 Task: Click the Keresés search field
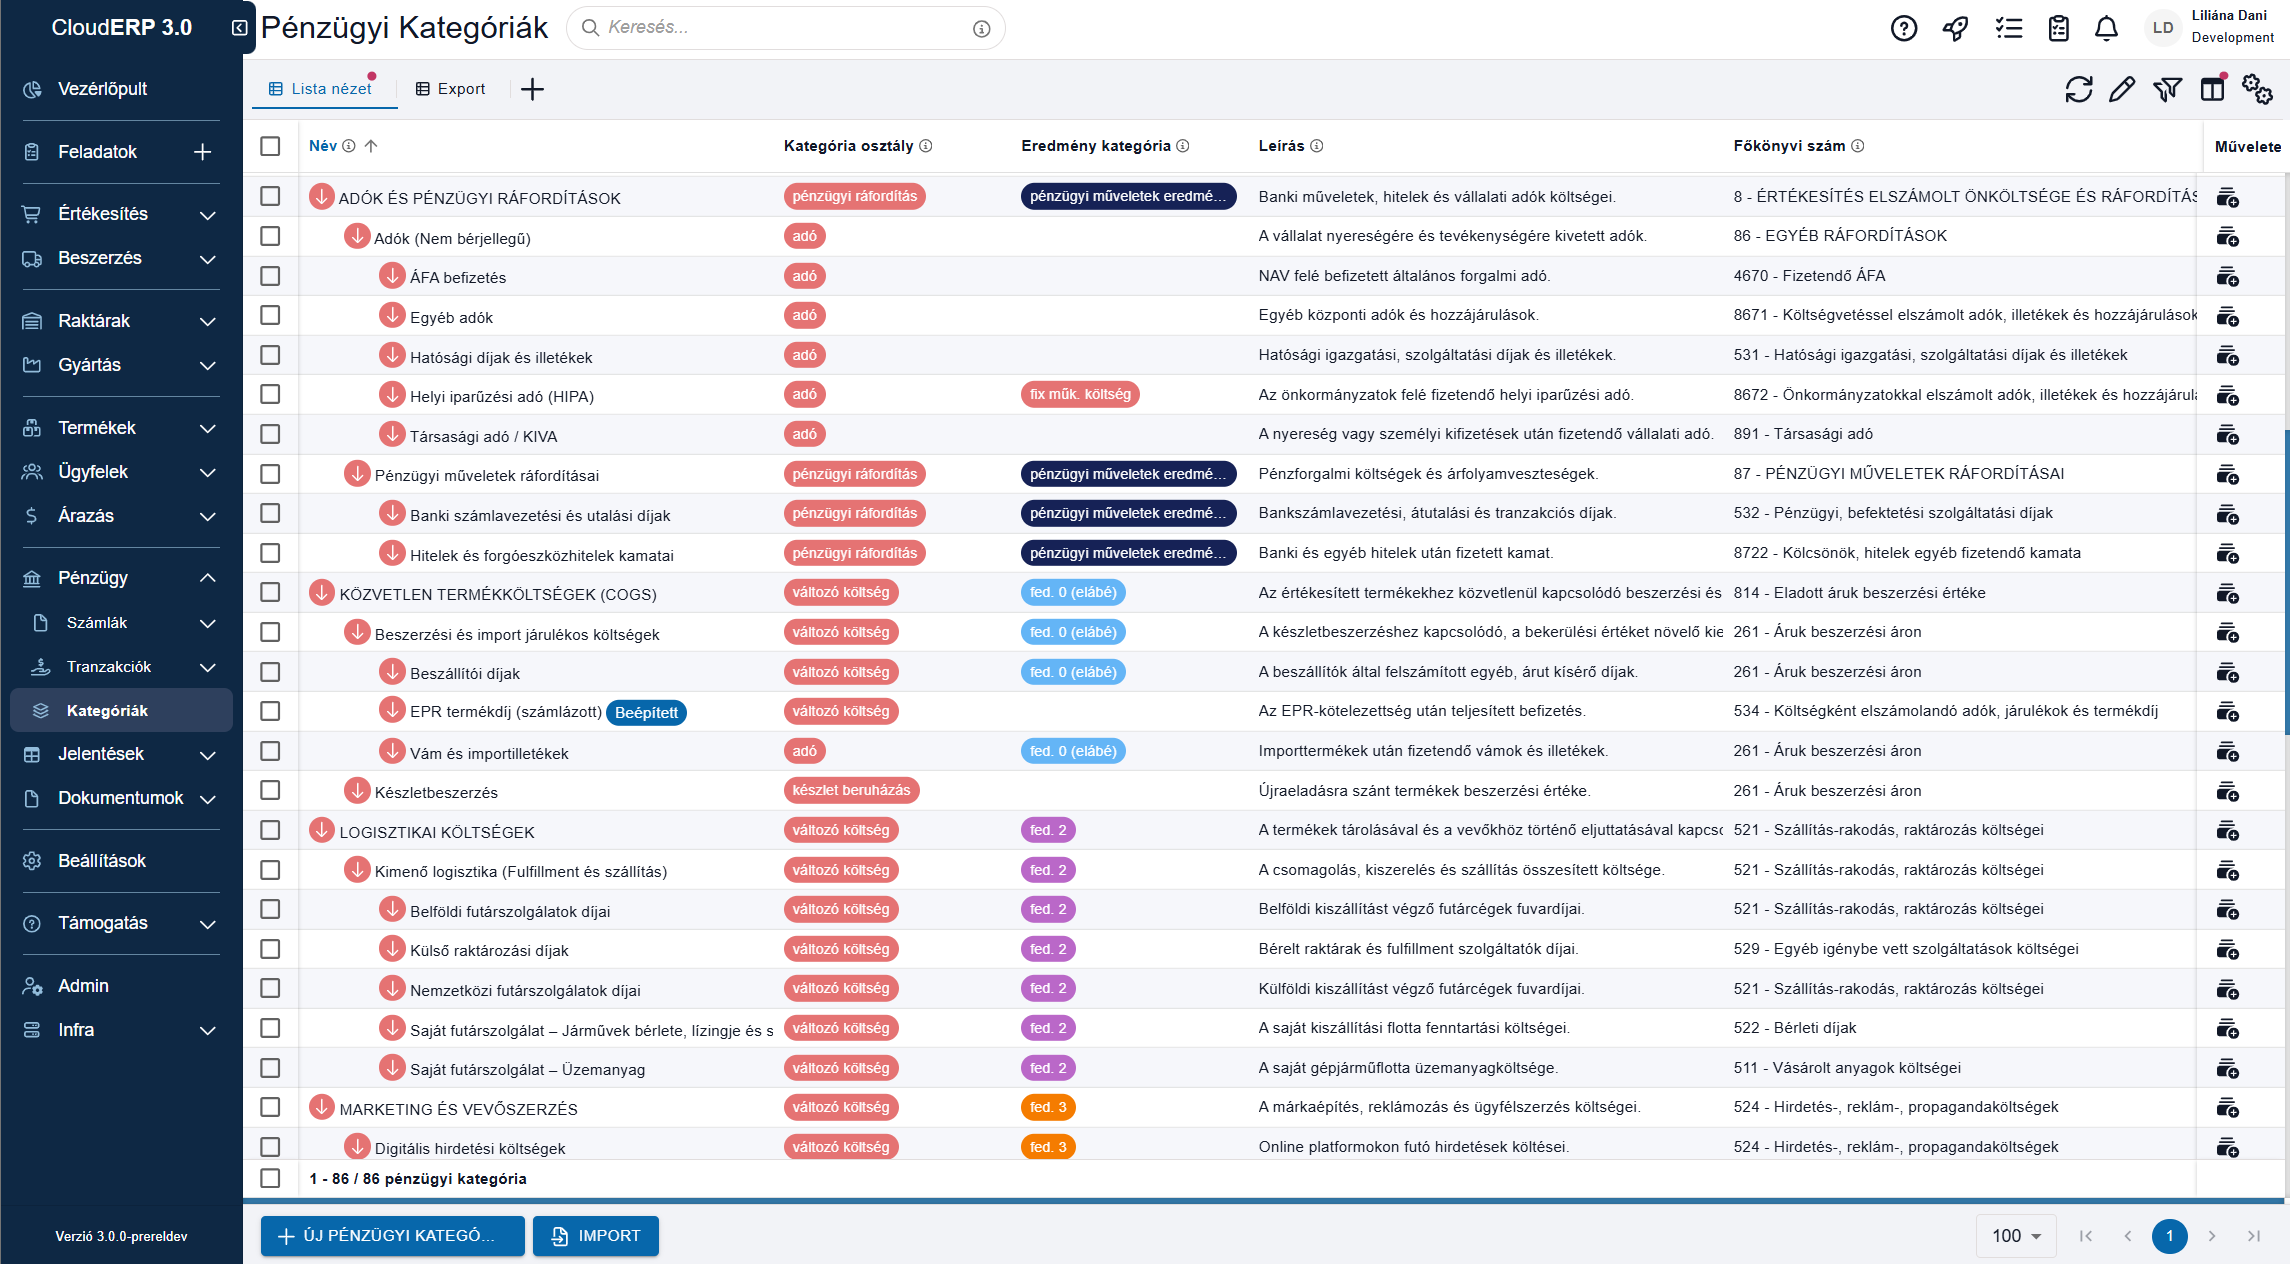point(785,28)
